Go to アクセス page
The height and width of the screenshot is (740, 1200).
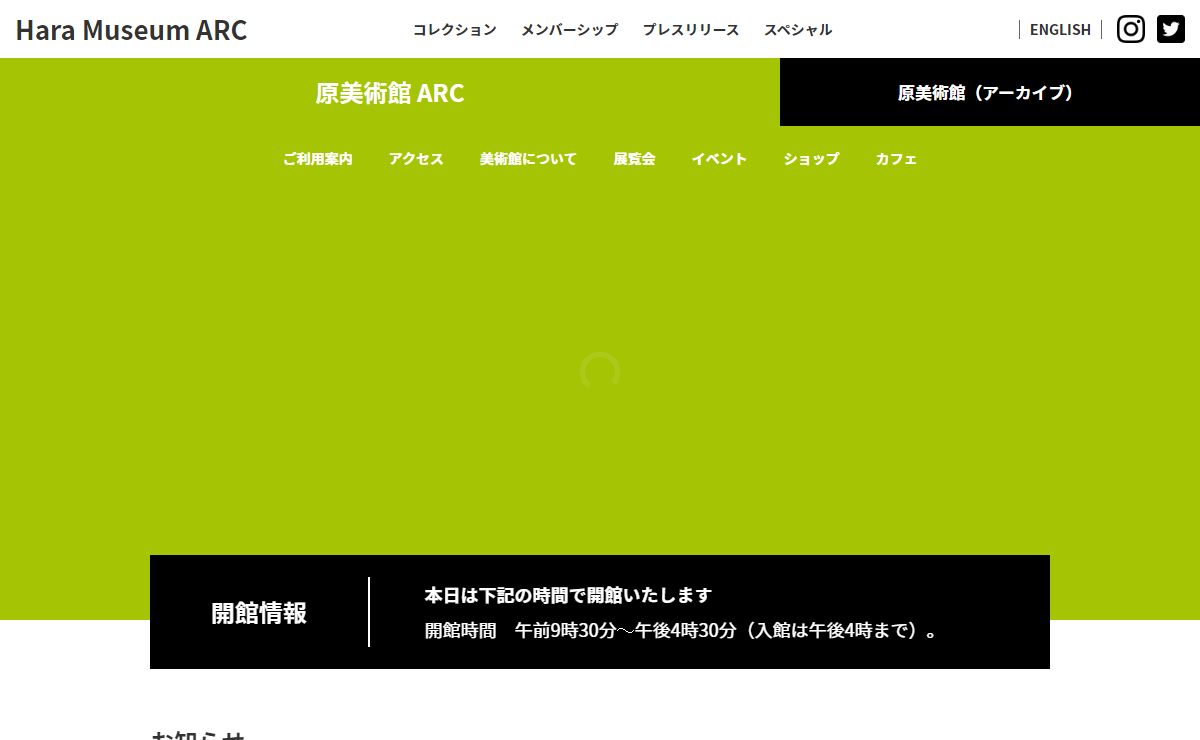coord(416,159)
